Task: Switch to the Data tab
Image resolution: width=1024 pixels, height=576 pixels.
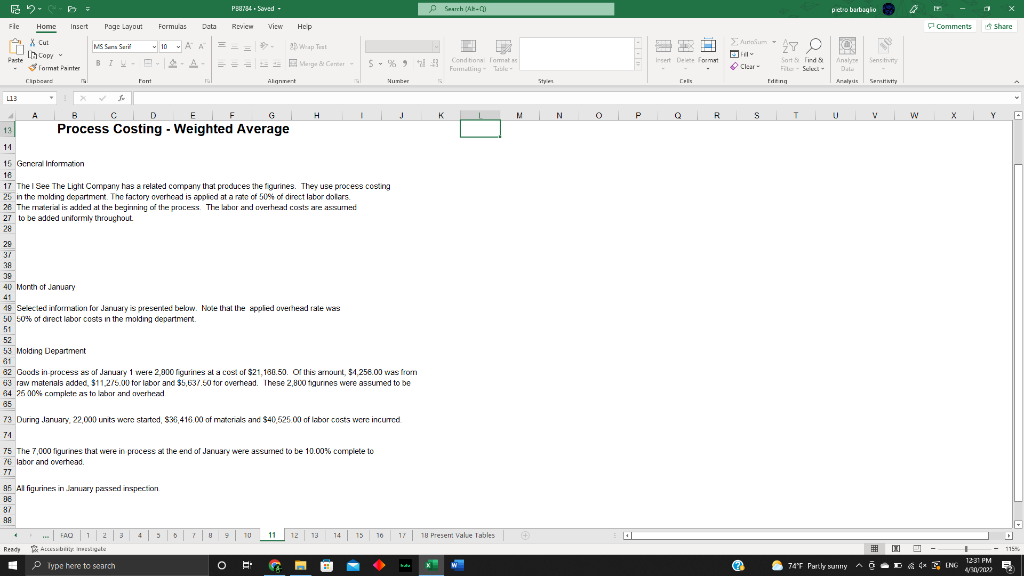Action: pos(209,27)
